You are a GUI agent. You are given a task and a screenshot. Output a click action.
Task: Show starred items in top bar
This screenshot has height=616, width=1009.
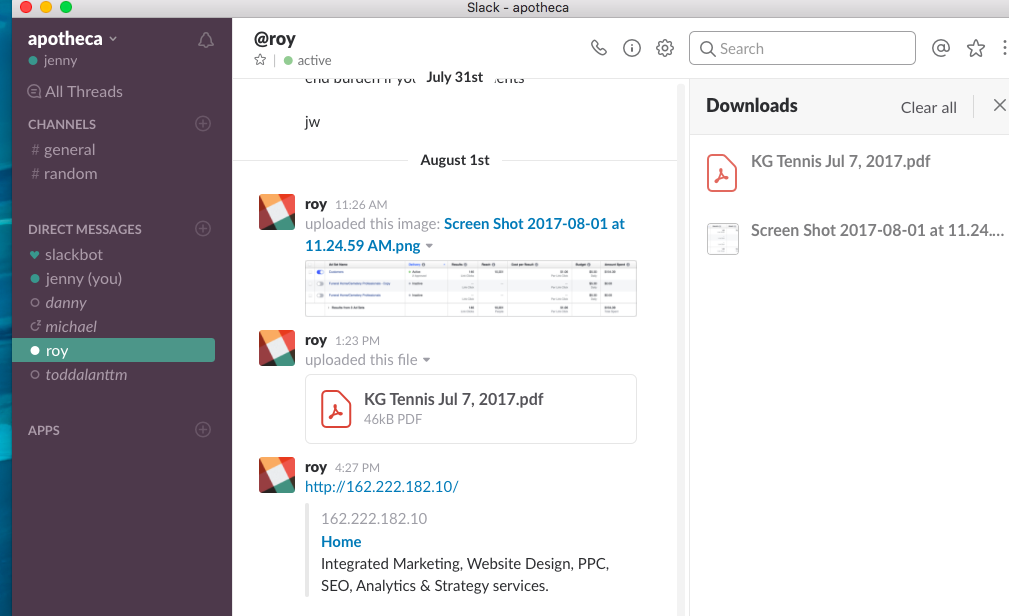[976, 48]
